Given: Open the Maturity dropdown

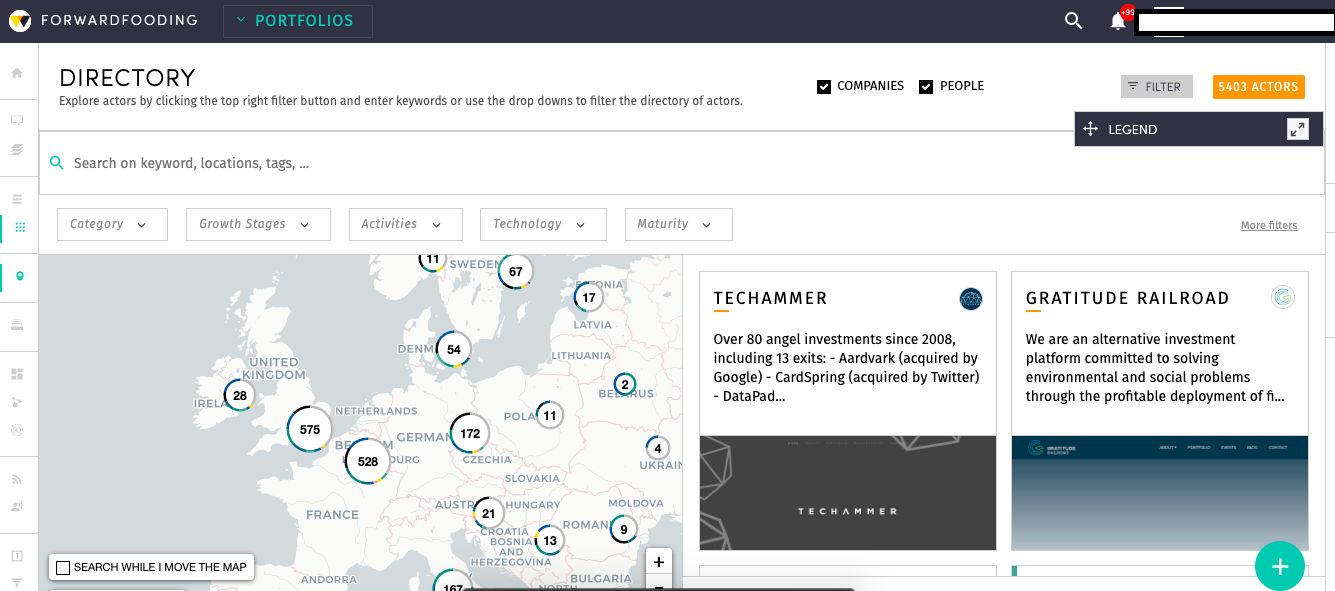Looking at the screenshot, I should [x=678, y=224].
